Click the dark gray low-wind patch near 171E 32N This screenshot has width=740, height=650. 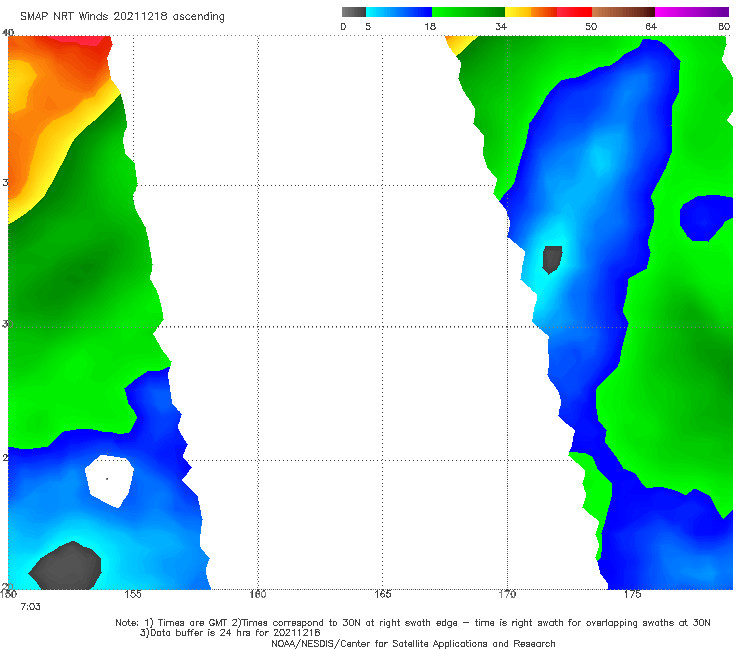[x=552, y=259]
